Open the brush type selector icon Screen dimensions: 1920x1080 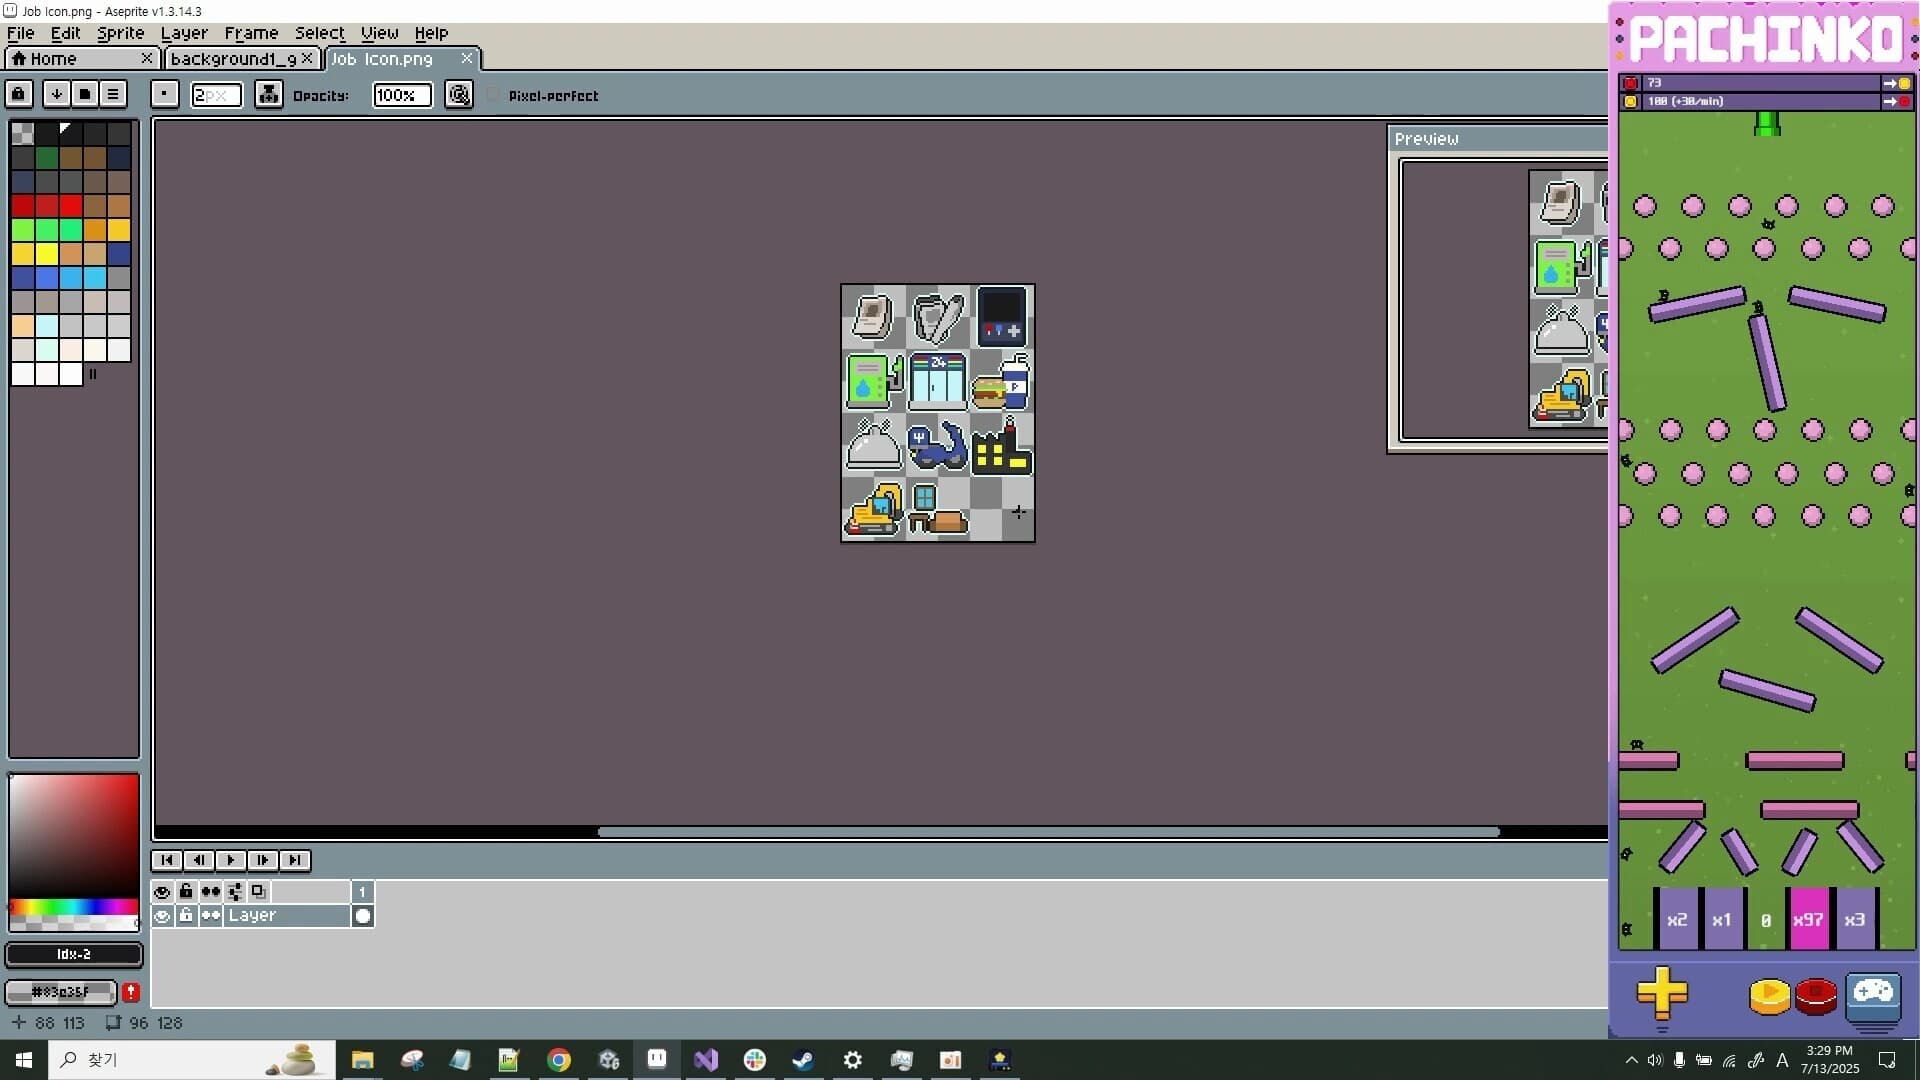click(x=165, y=94)
